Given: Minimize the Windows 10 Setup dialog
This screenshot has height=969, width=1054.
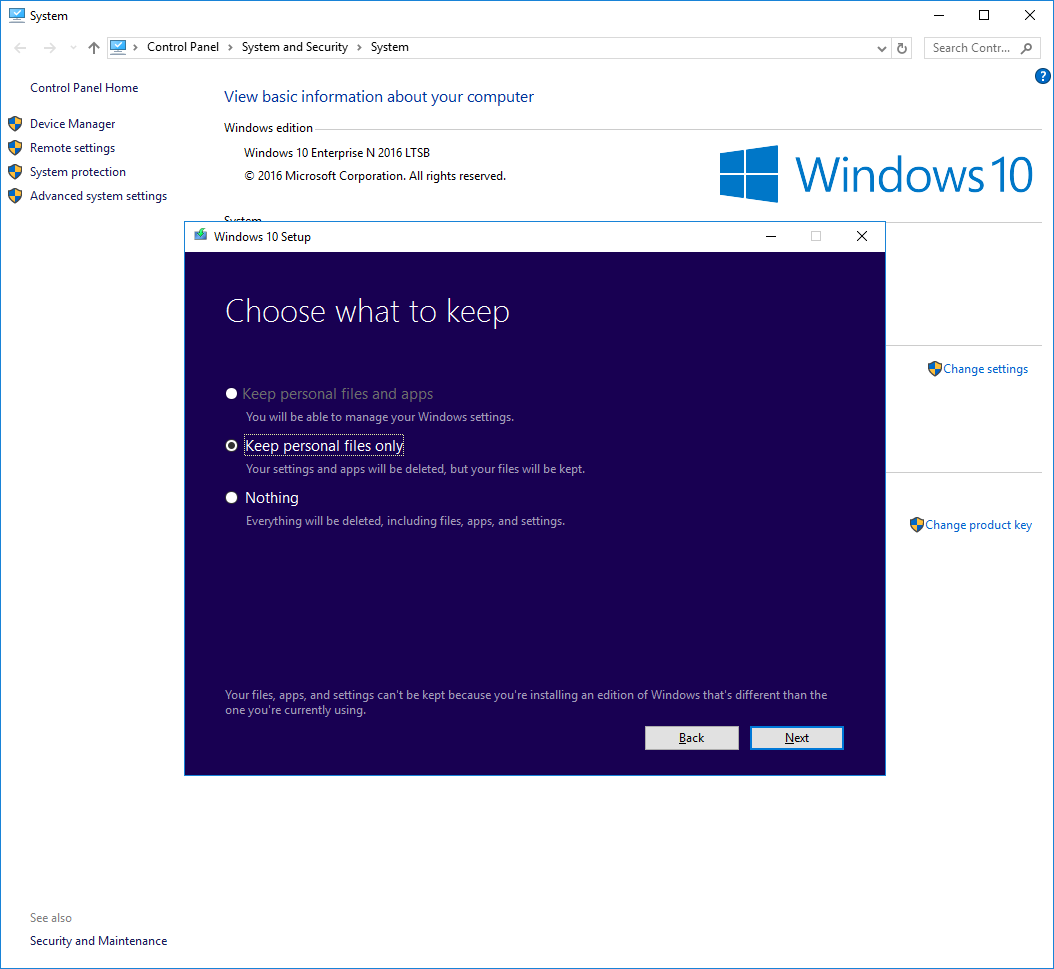Looking at the screenshot, I should (771, 236).
